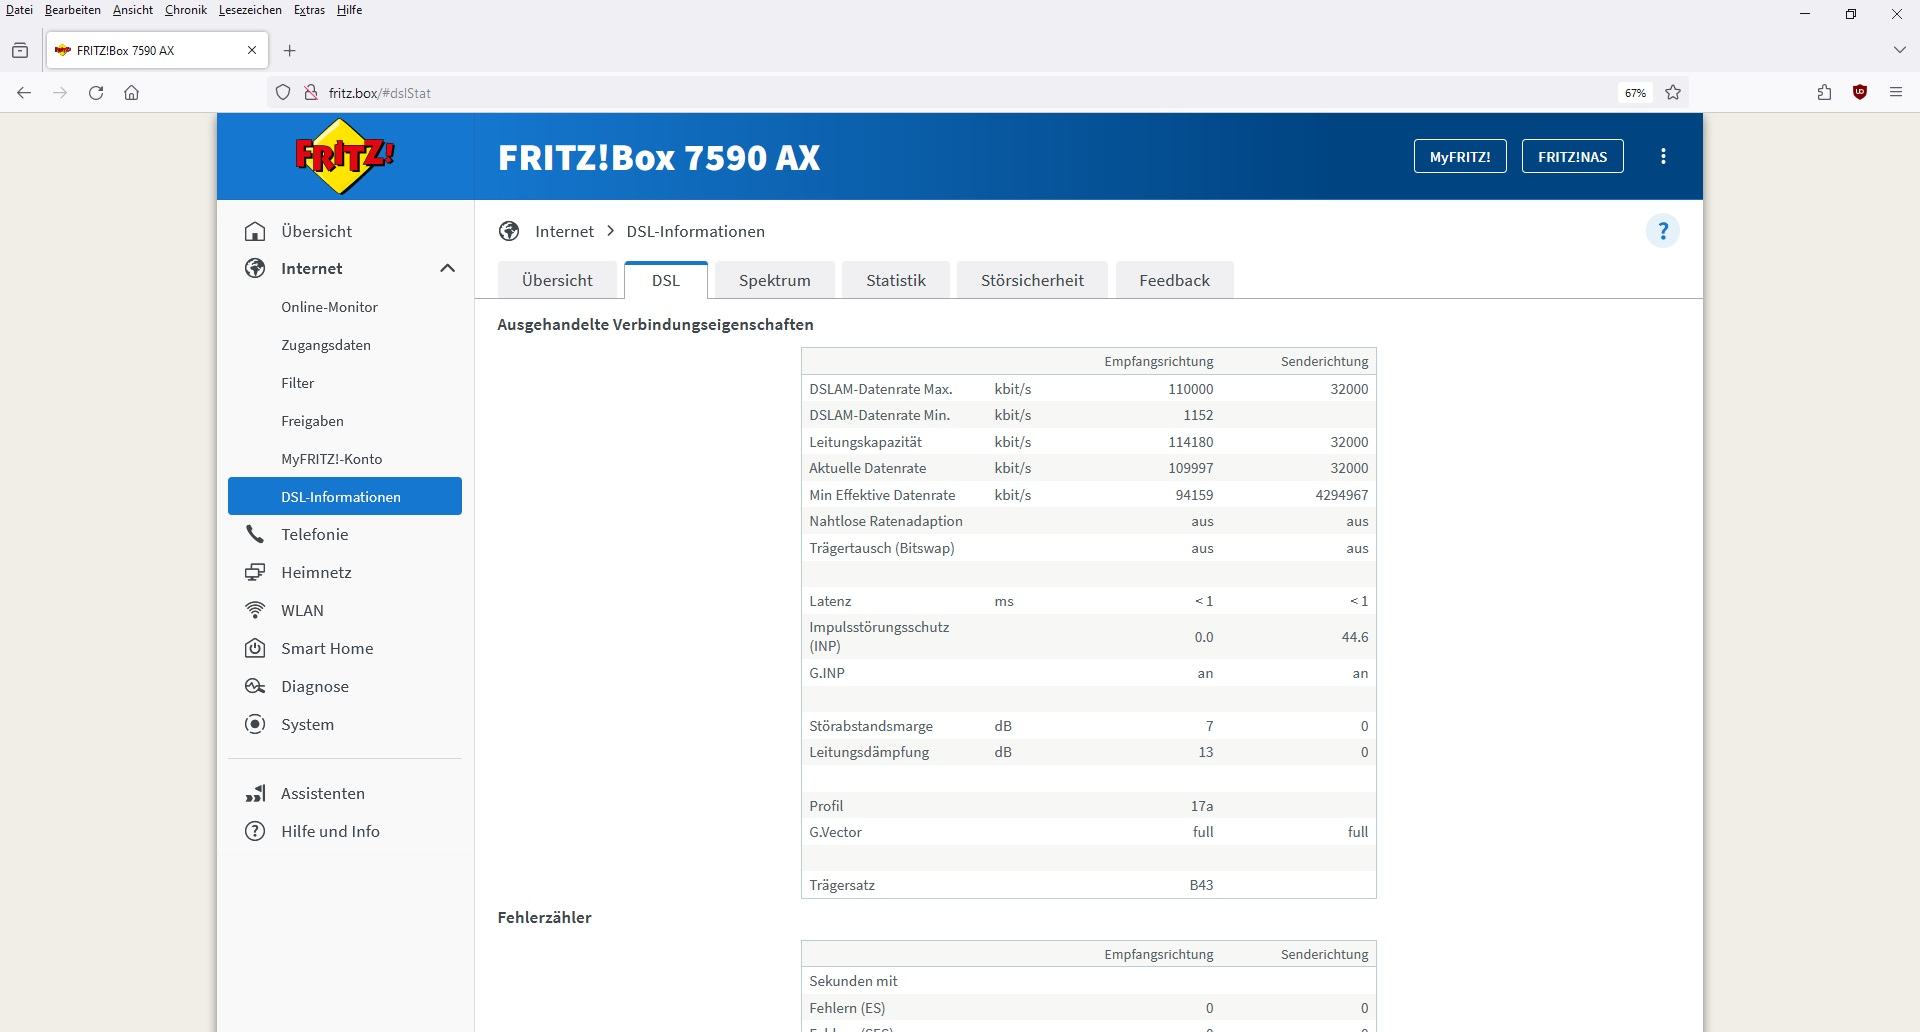Click the Trägersatz value B43

1201,885
